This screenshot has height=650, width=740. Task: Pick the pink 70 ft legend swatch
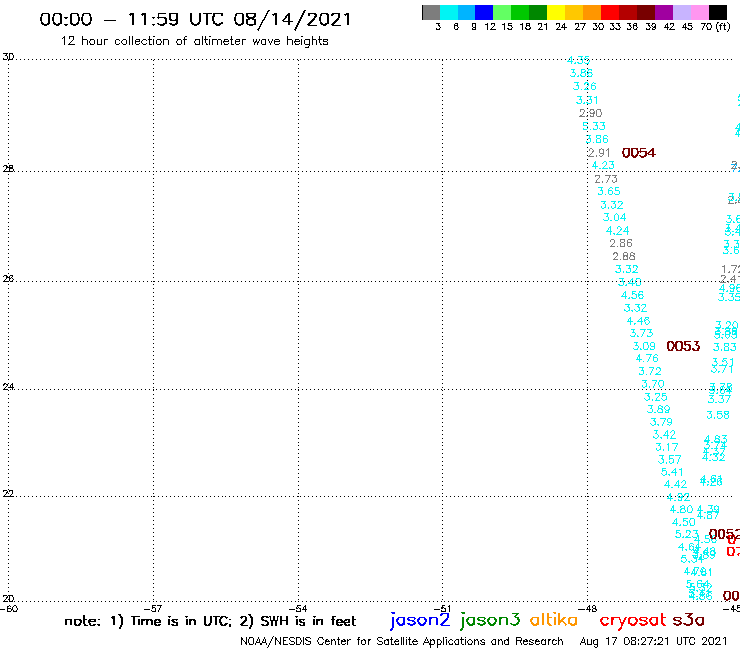[x=700, y=12]
